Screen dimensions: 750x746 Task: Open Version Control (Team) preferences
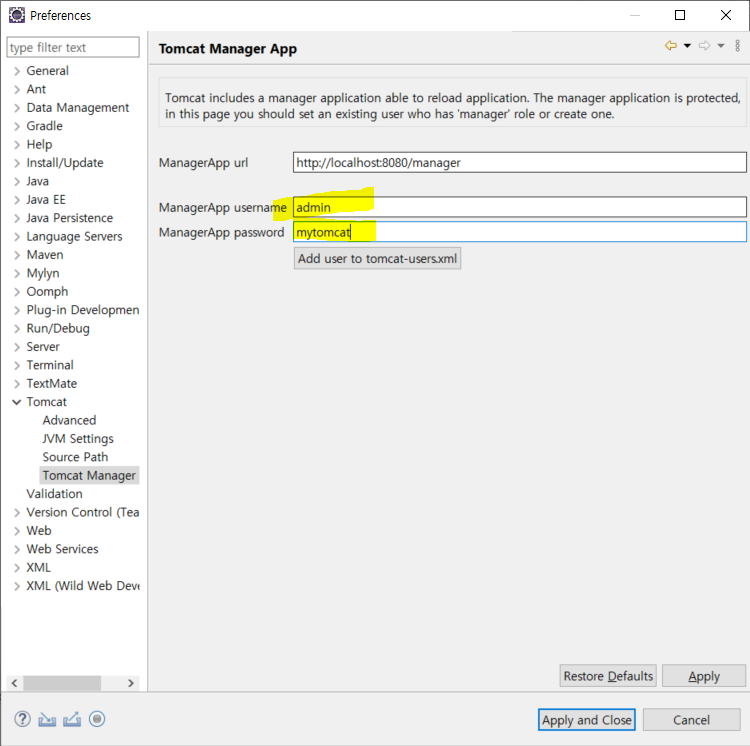click(x=83, y=513)
